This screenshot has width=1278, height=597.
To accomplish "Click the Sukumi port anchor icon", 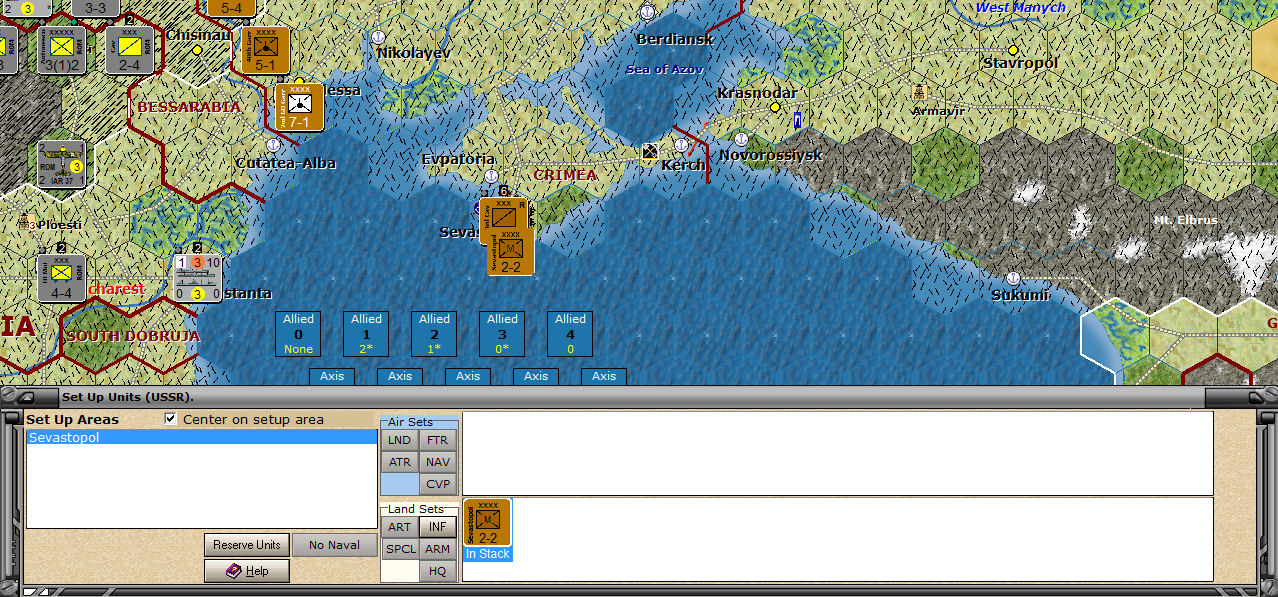I will pos(1013,278).
